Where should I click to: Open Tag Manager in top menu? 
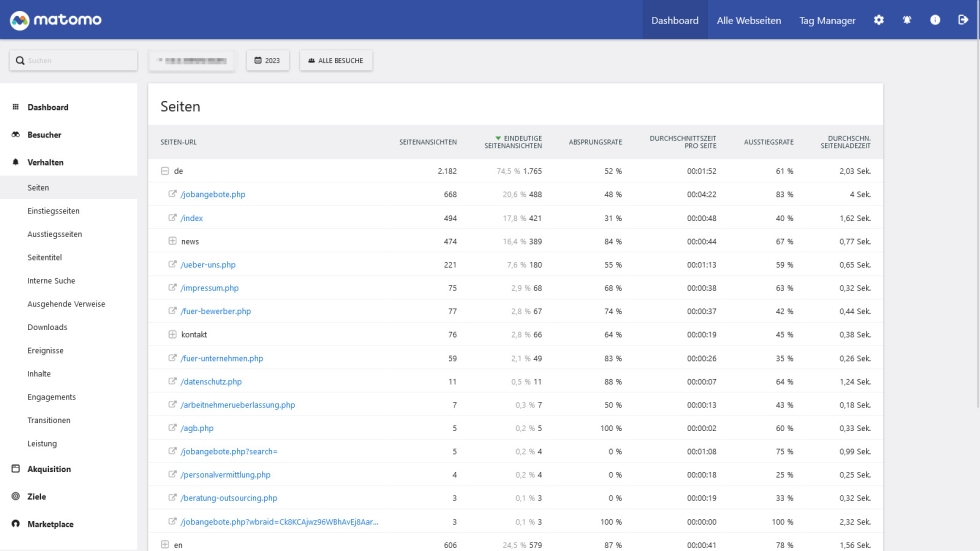(827, 20)
